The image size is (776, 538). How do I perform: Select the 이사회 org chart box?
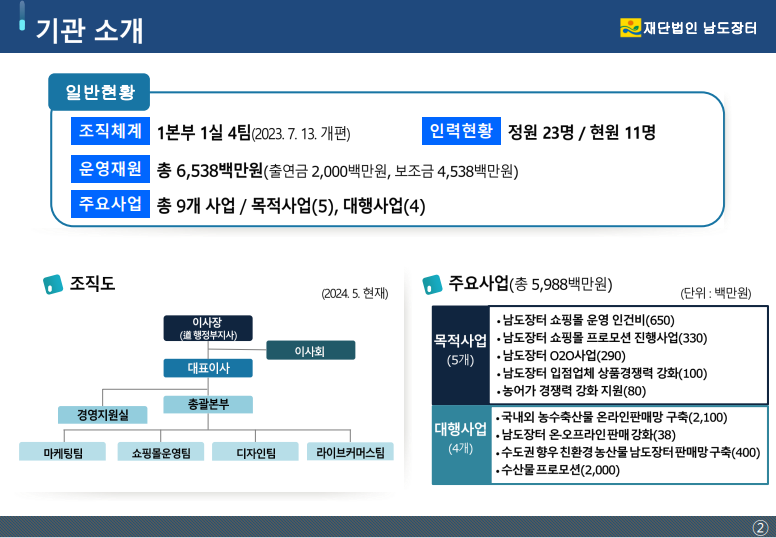(x=310, y=350)
